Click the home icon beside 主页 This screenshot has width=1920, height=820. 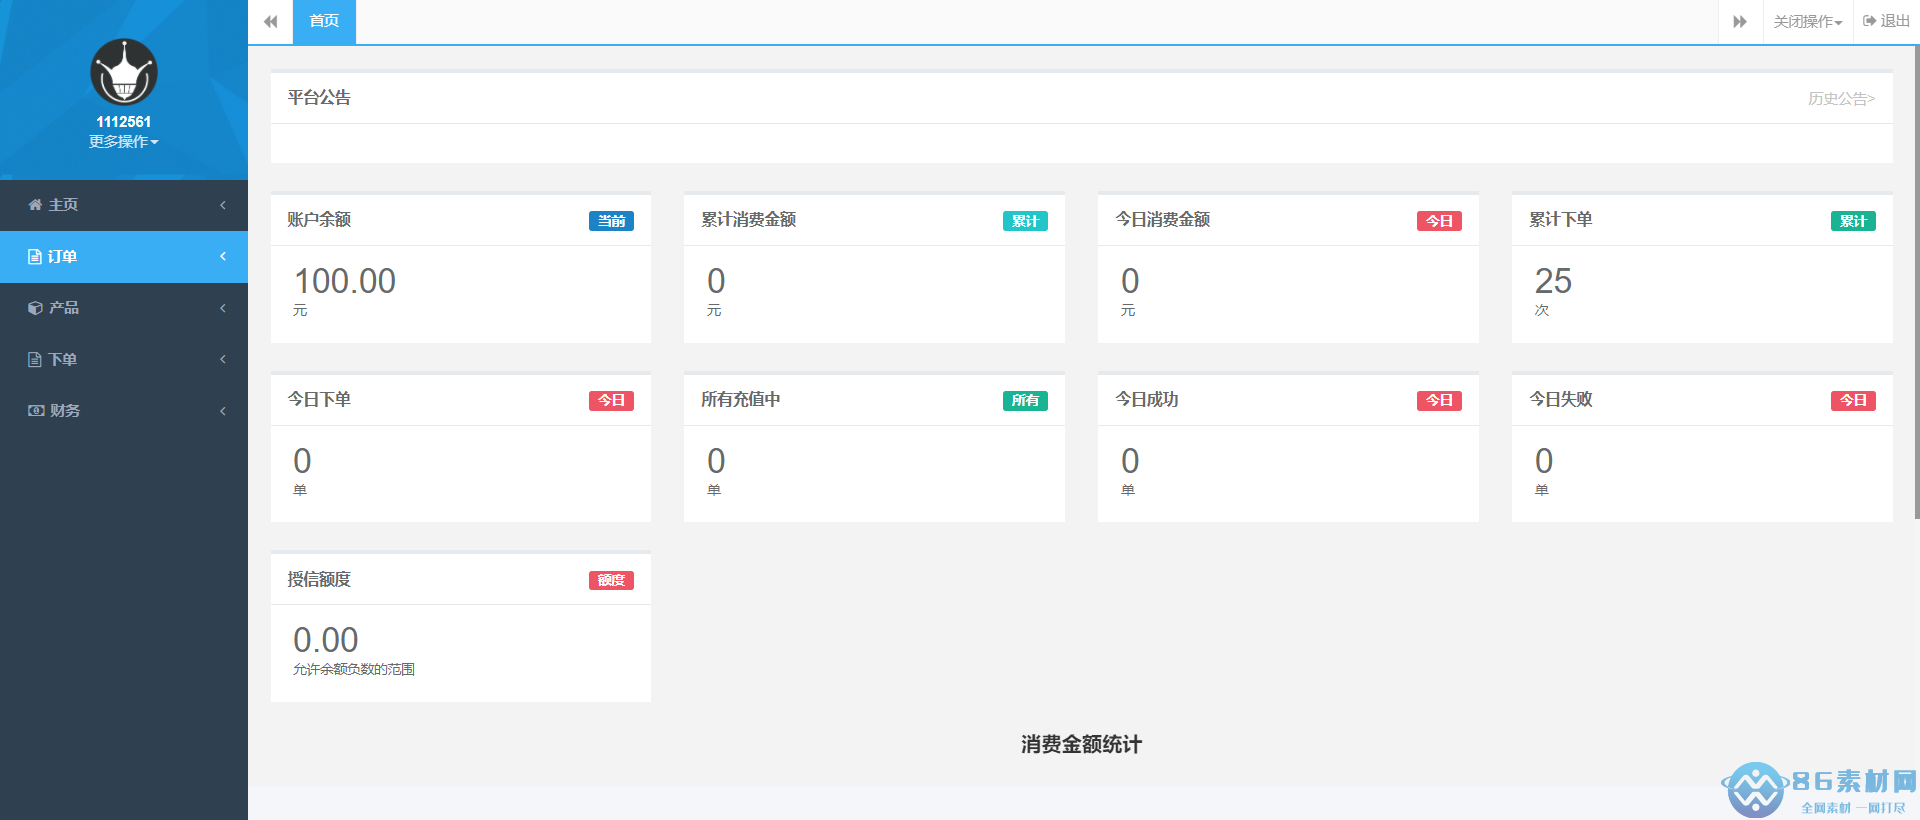[35, 205]
